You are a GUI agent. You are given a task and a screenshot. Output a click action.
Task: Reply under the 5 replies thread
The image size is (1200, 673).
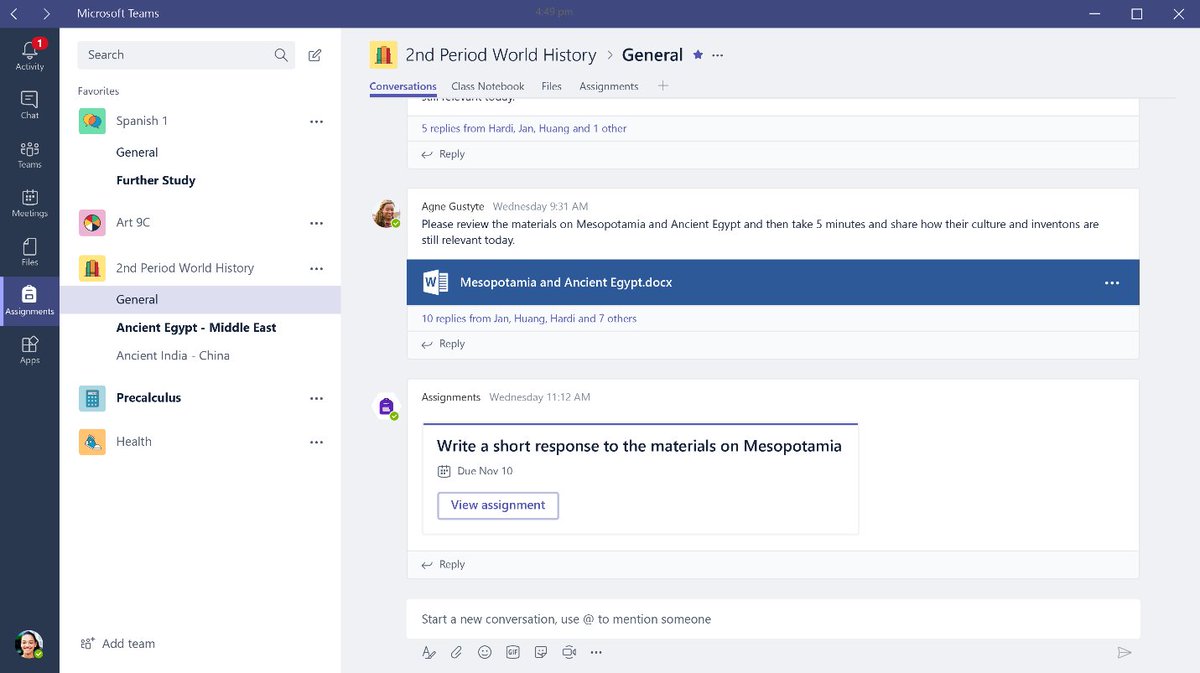tap(443, 154)
